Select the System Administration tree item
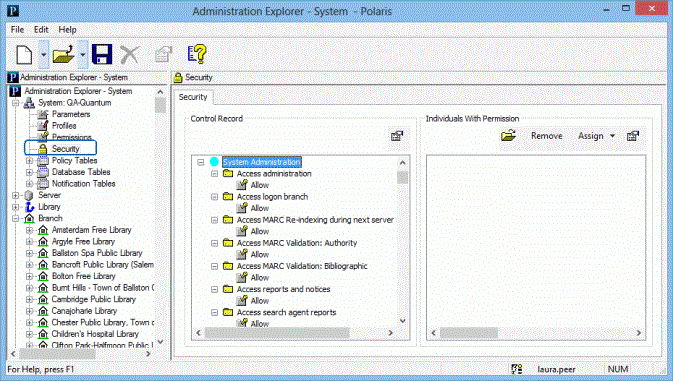This screenshot has height=381, width=673. pyautogui.click(x=261, y=162)
